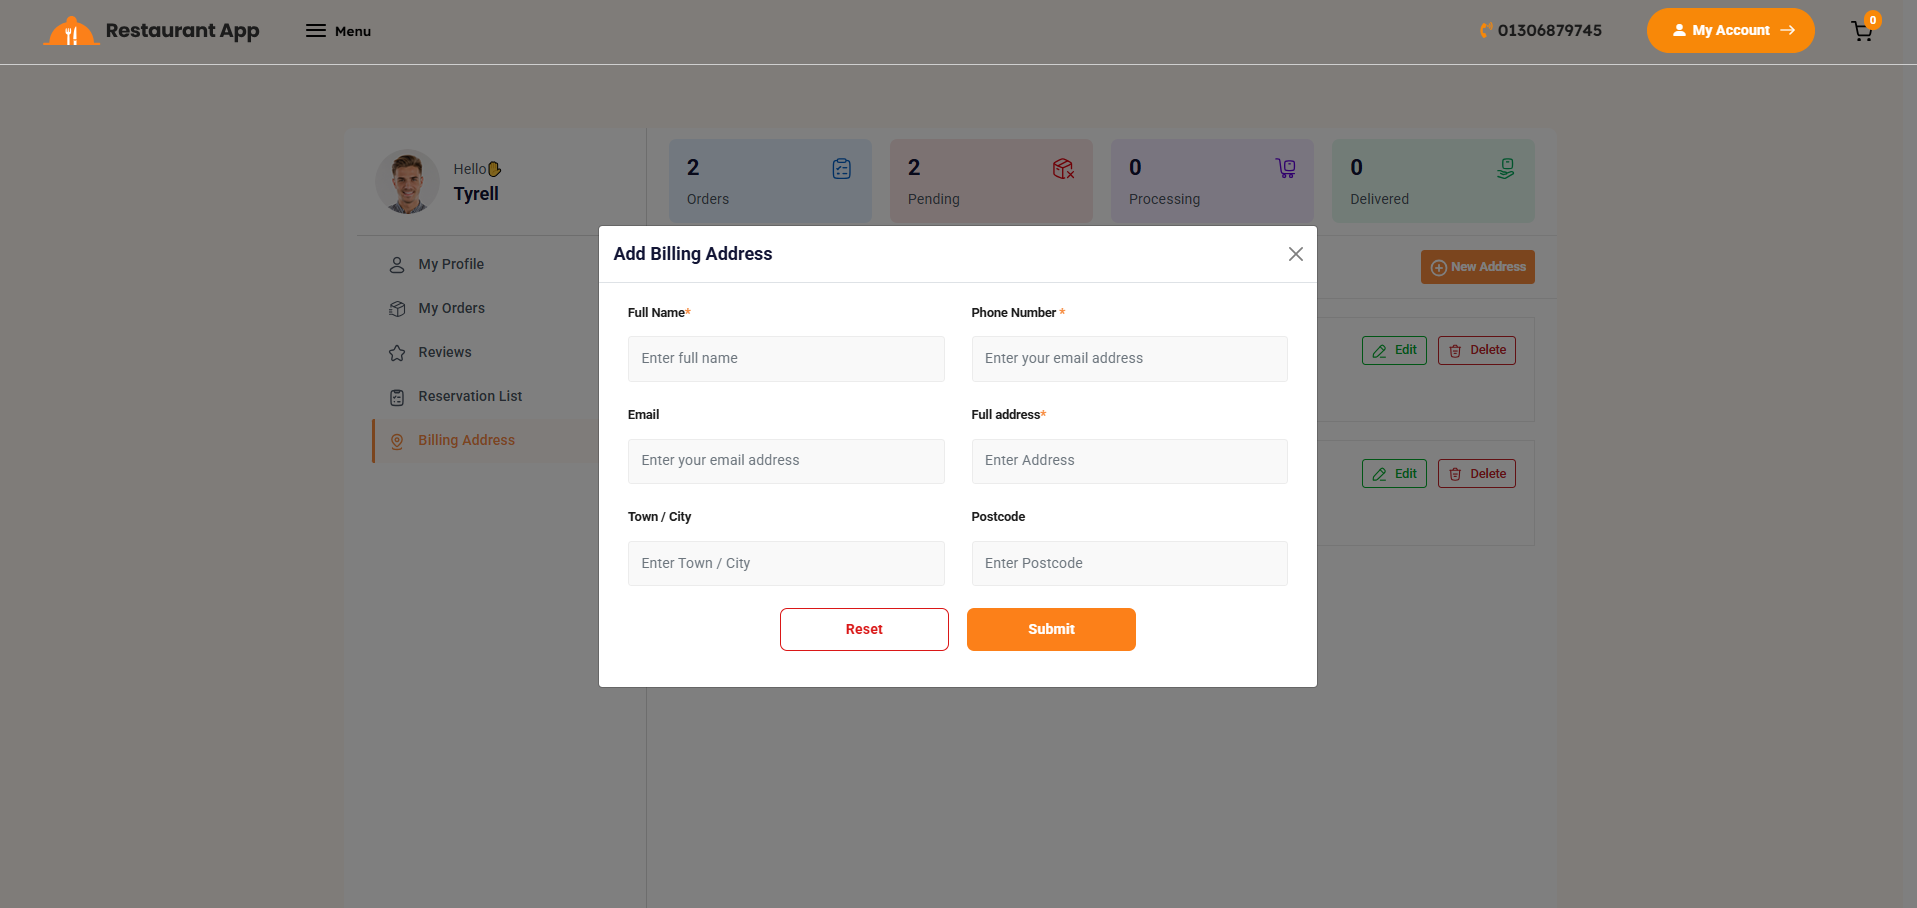The image size is (1917, 908).
Task: Open the hamburger Menu
Action: point(338,31)
